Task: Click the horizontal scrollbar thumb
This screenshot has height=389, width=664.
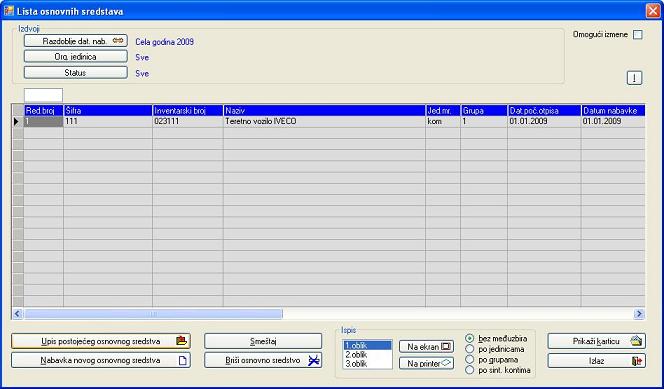Action: [x=153, y=314]
